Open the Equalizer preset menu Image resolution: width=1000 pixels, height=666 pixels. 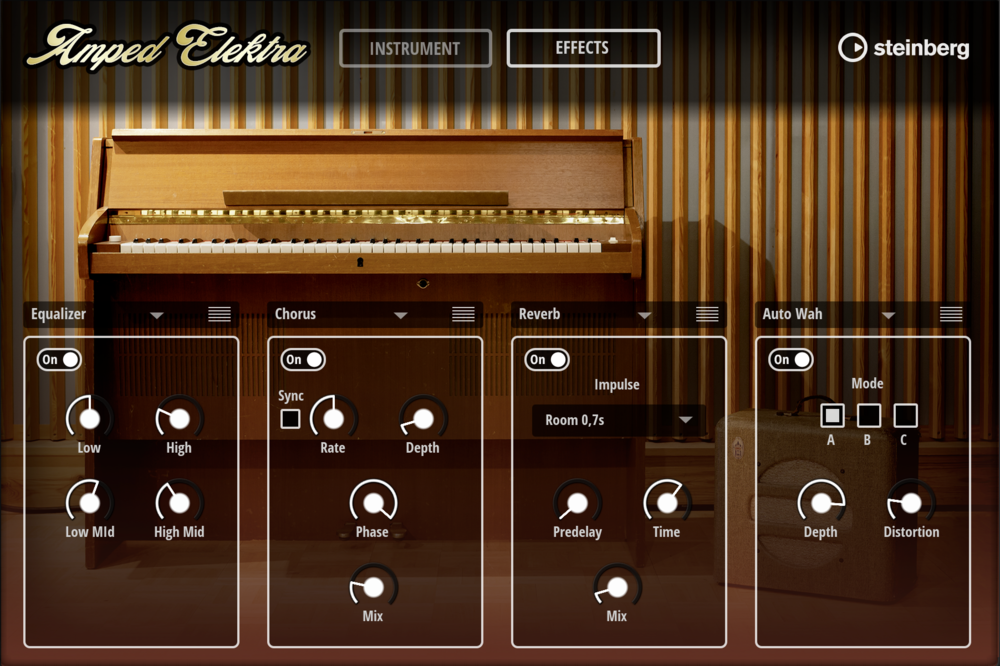point(219,313)
